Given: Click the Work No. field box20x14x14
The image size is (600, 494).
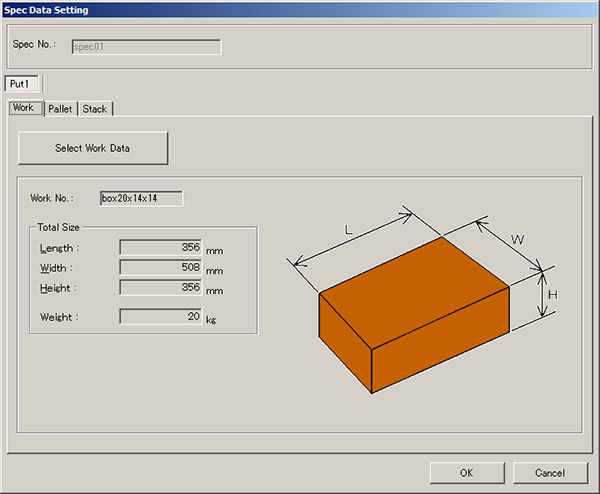Looking at the screenshot, I should (141, 198).
